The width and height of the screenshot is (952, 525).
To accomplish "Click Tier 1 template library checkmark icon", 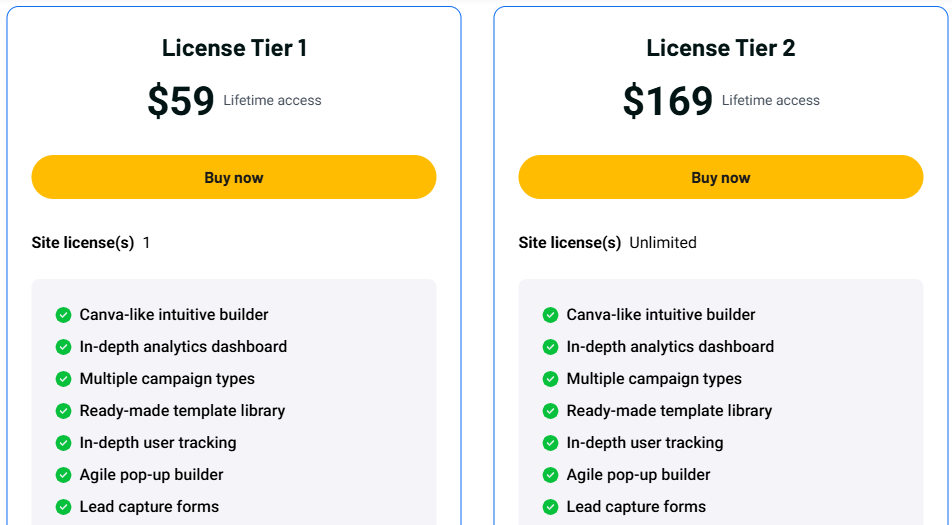I will point(63,411).
